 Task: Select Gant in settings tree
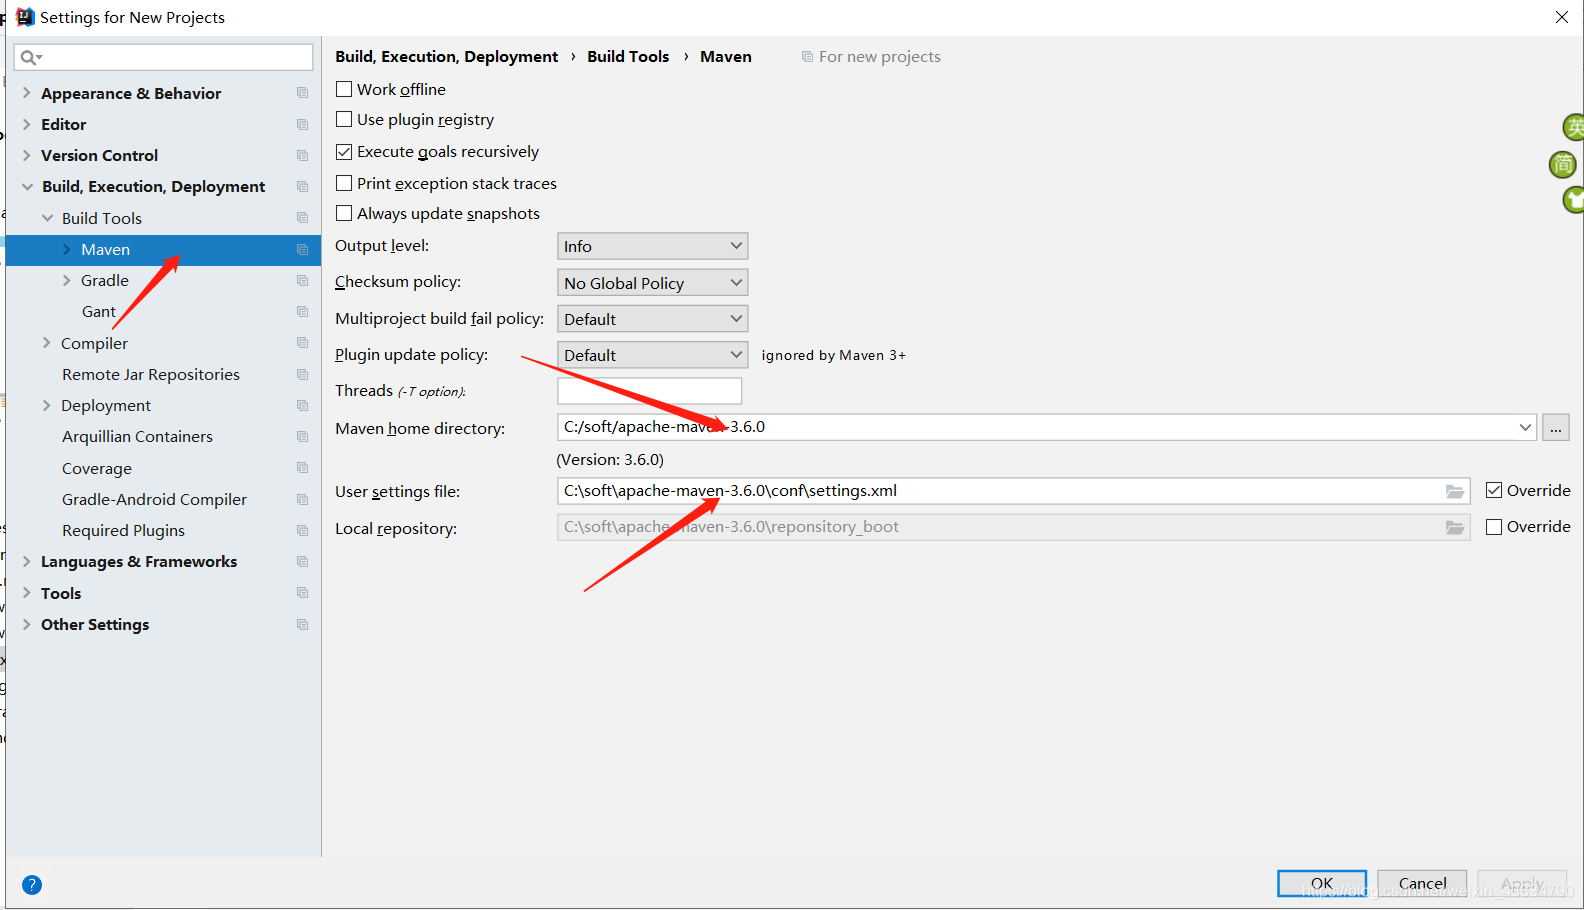(99, 311)
